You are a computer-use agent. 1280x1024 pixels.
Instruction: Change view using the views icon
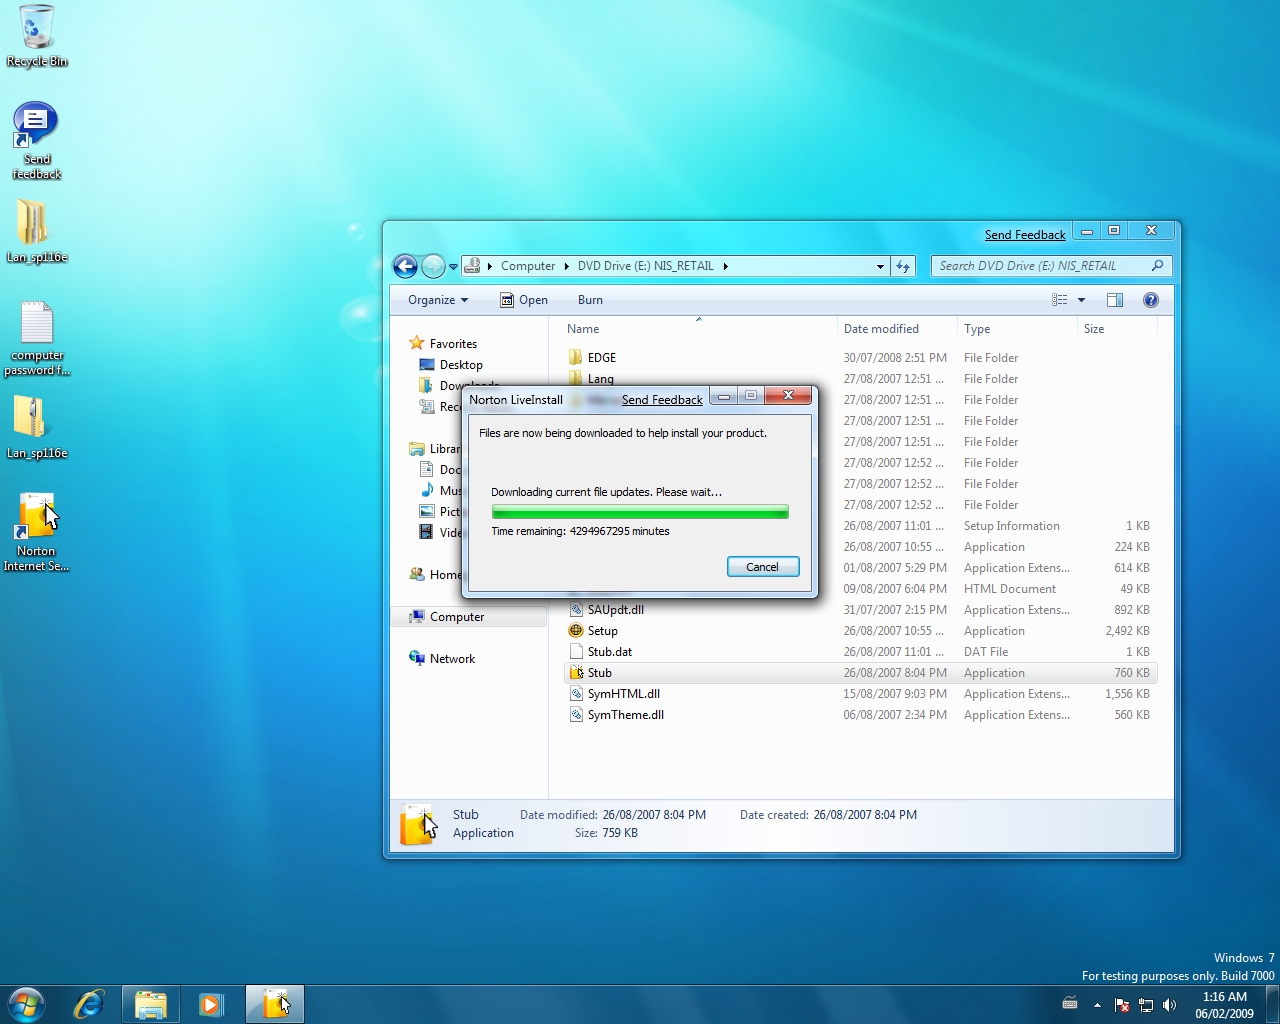(x=1060, y=300)
